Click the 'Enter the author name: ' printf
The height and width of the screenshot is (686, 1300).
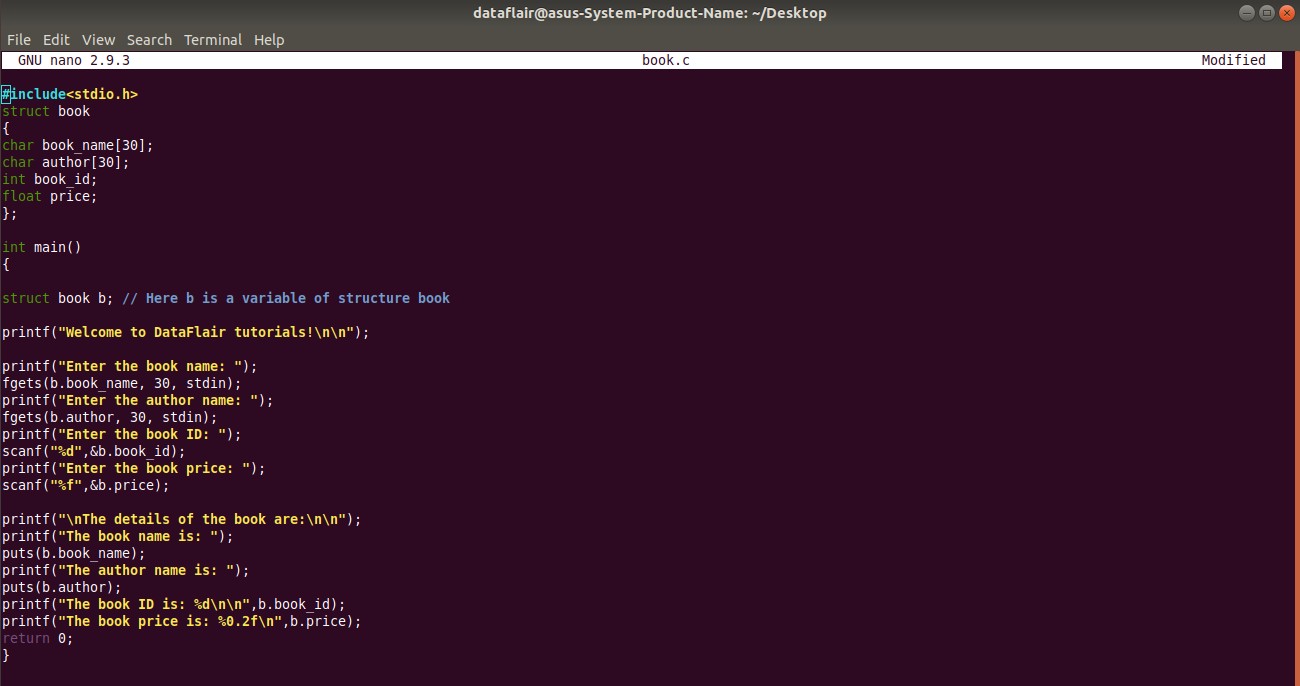tap(138, 400)
